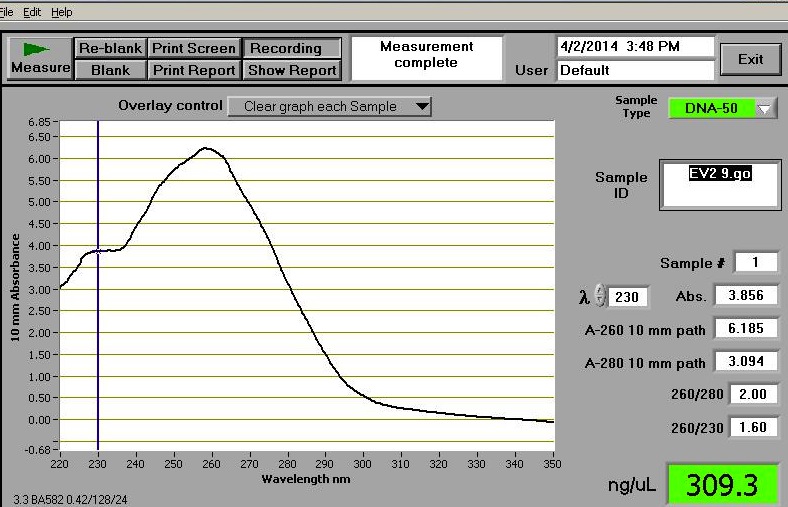Select the Sample ID text box
Screen dimensions: 788x507
[x=719, y=184]
